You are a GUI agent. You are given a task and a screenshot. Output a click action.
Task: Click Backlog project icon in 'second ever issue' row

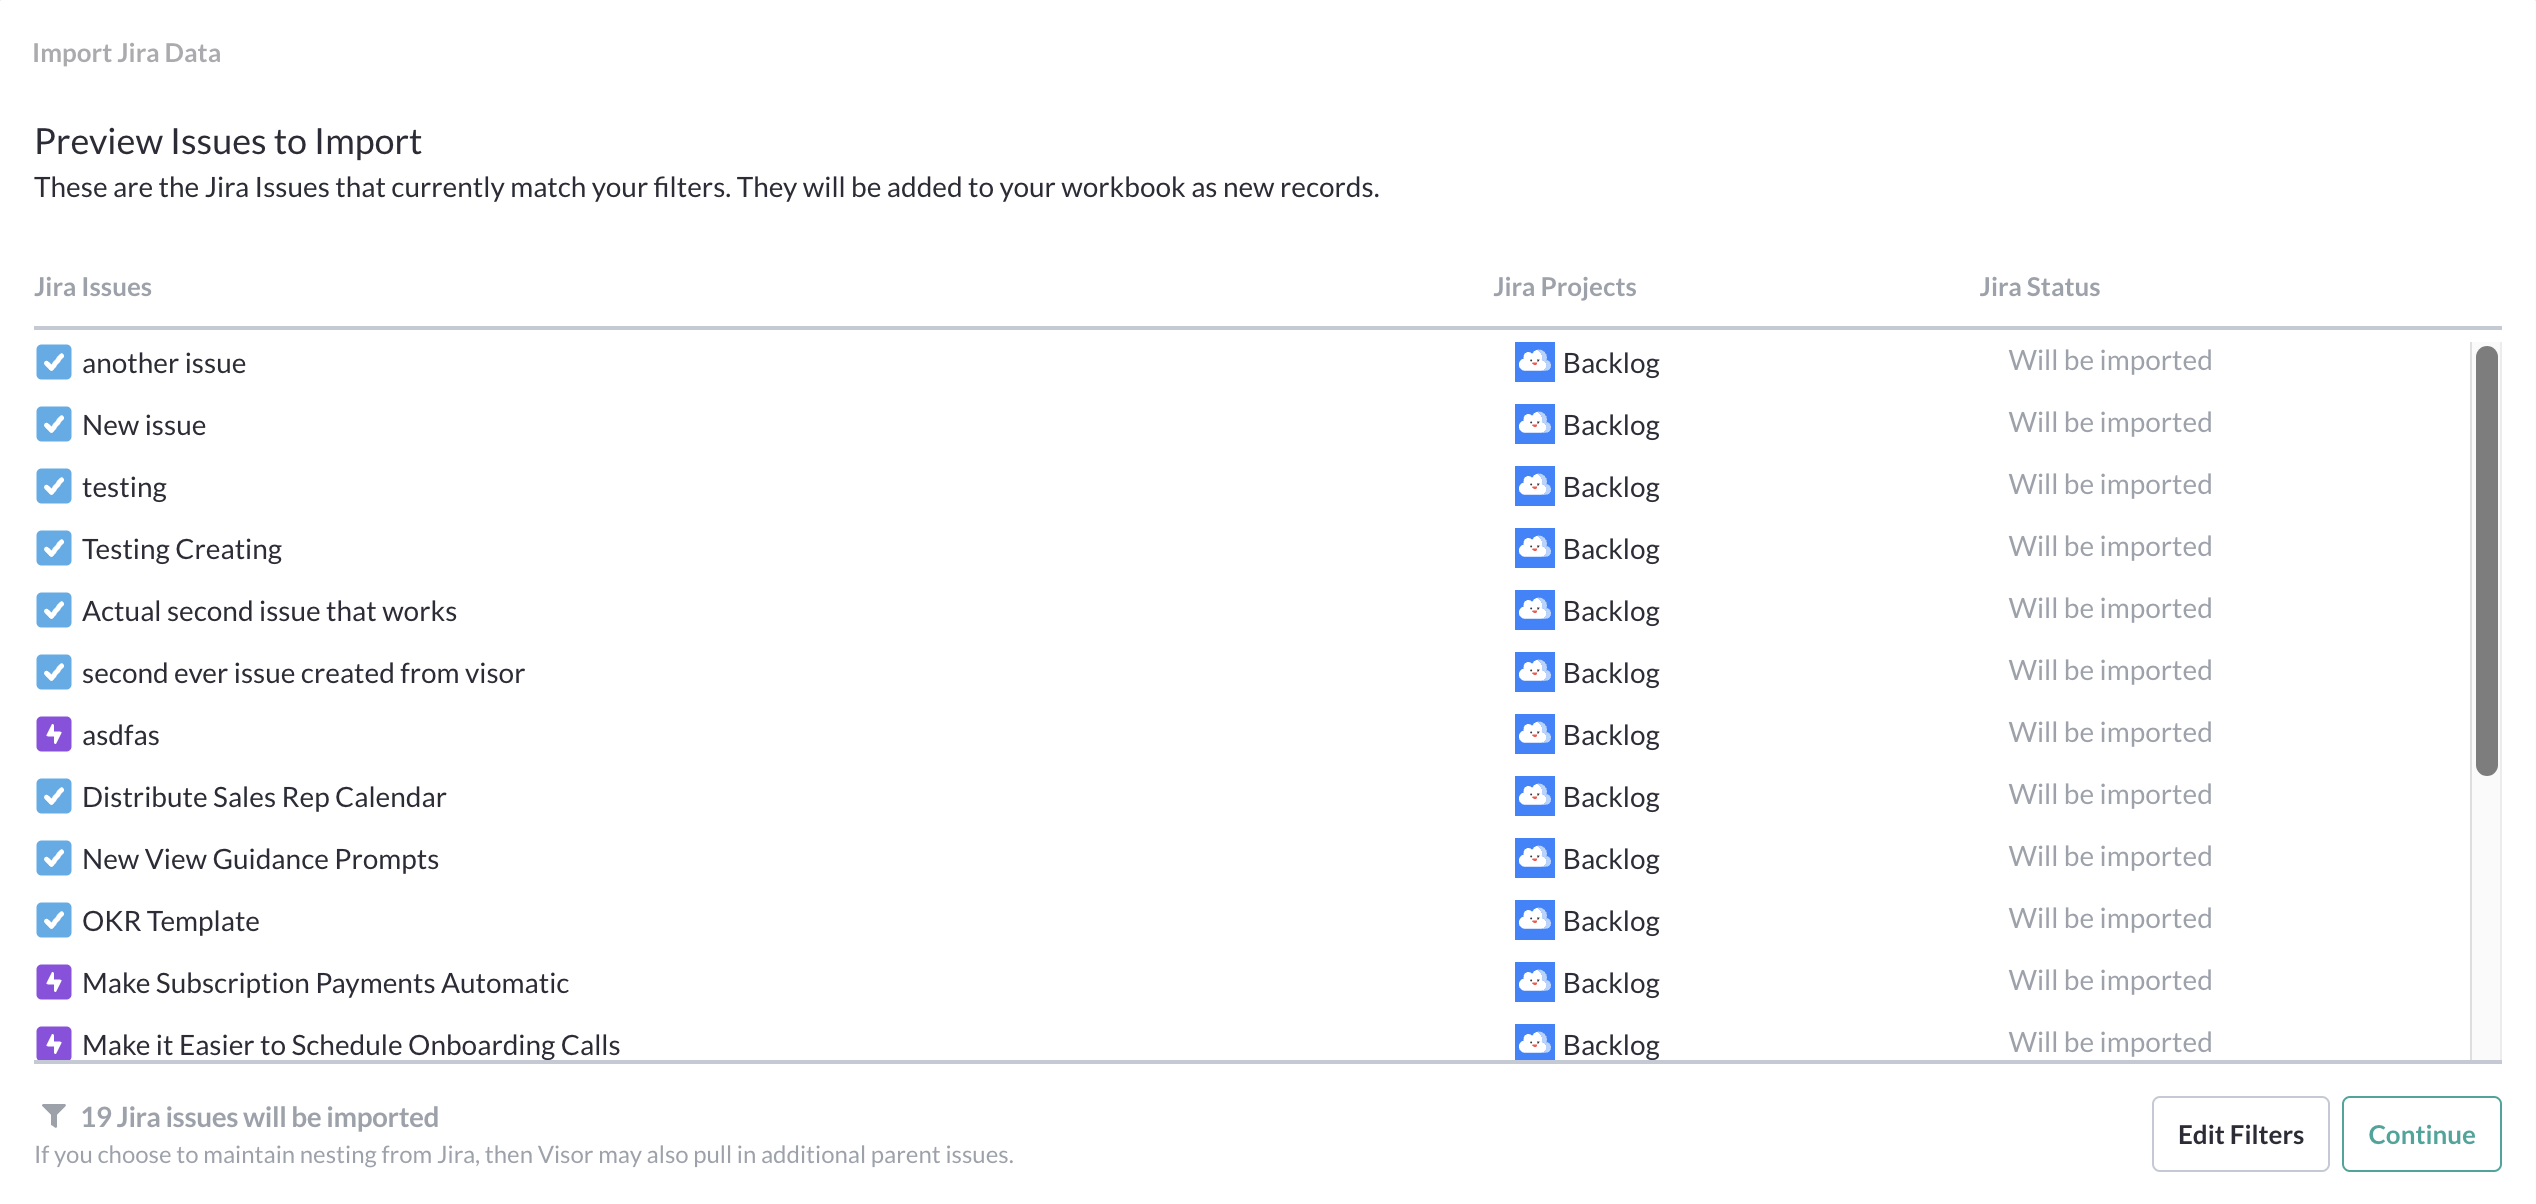(1534, 672)
